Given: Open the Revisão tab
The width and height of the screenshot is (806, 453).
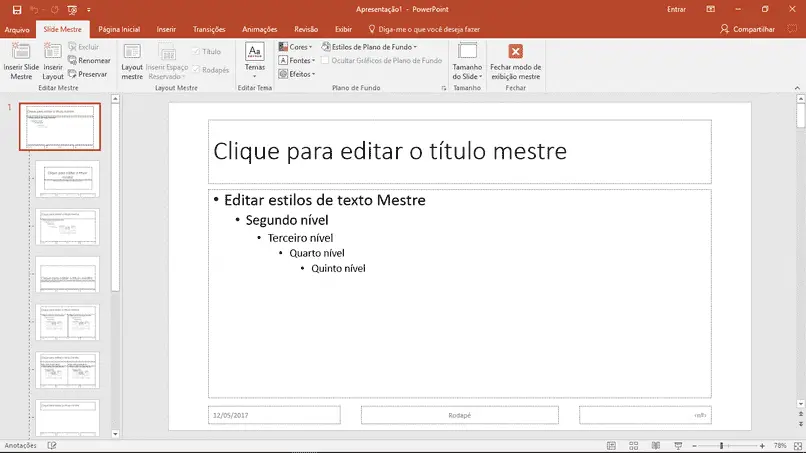Looking at the screenshot, I should pyautogui.click(x=306, y=29).
